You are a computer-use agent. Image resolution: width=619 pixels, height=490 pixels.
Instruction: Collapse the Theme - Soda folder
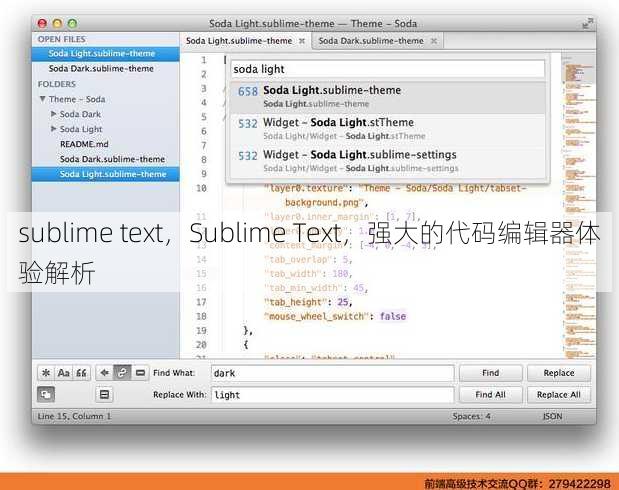43,99
